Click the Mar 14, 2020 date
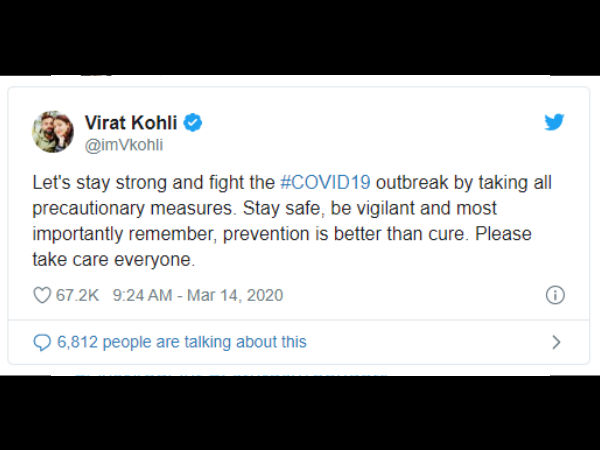The image size is (600, 450). tap(235, 295)
